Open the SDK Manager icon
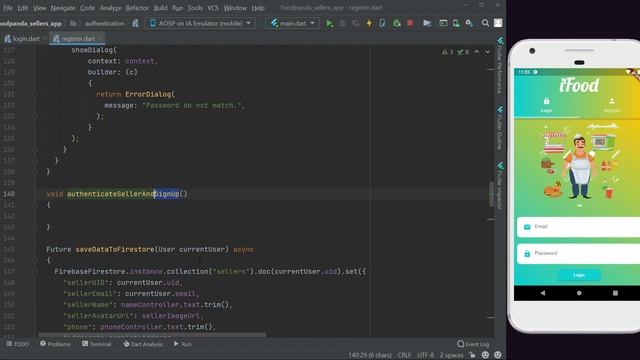The height and width of the screenshot is (360, 640). [x=469, y=23]
